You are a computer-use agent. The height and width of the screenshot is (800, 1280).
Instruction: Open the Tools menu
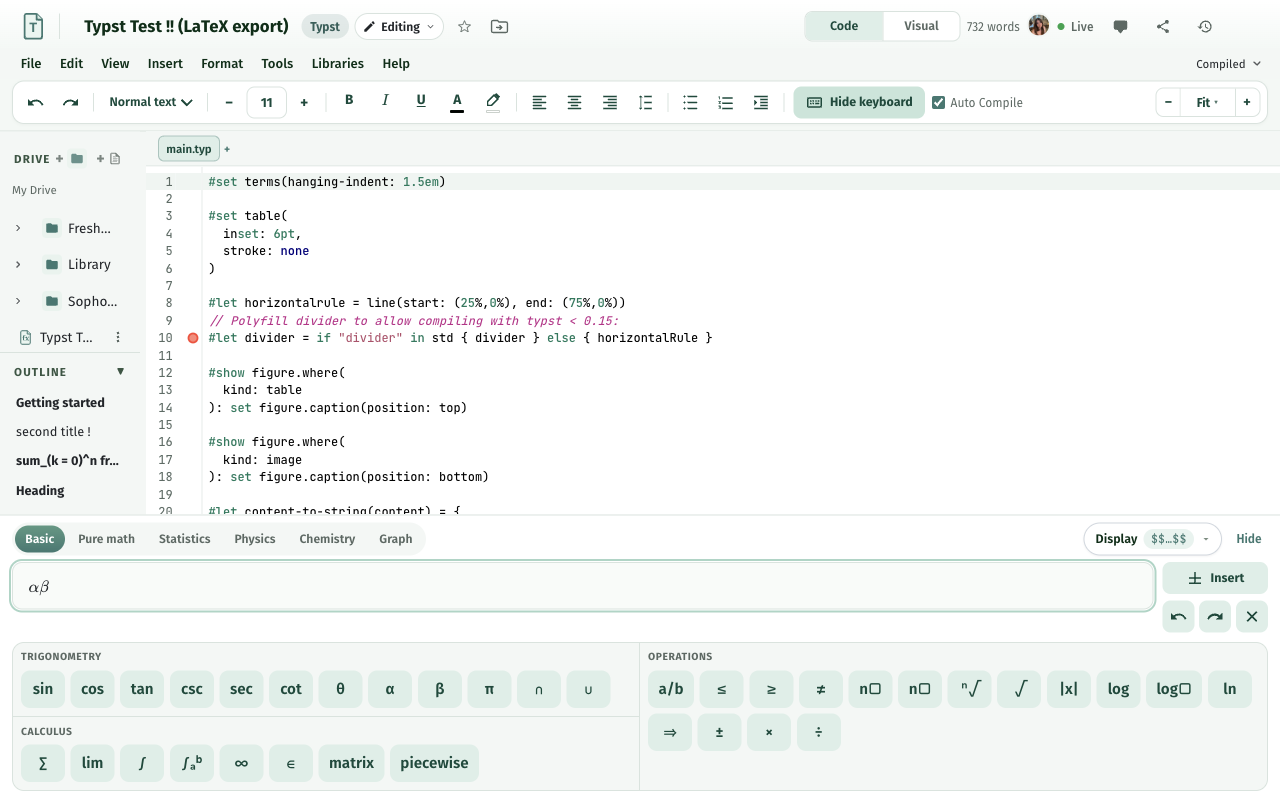pos(277,64)
